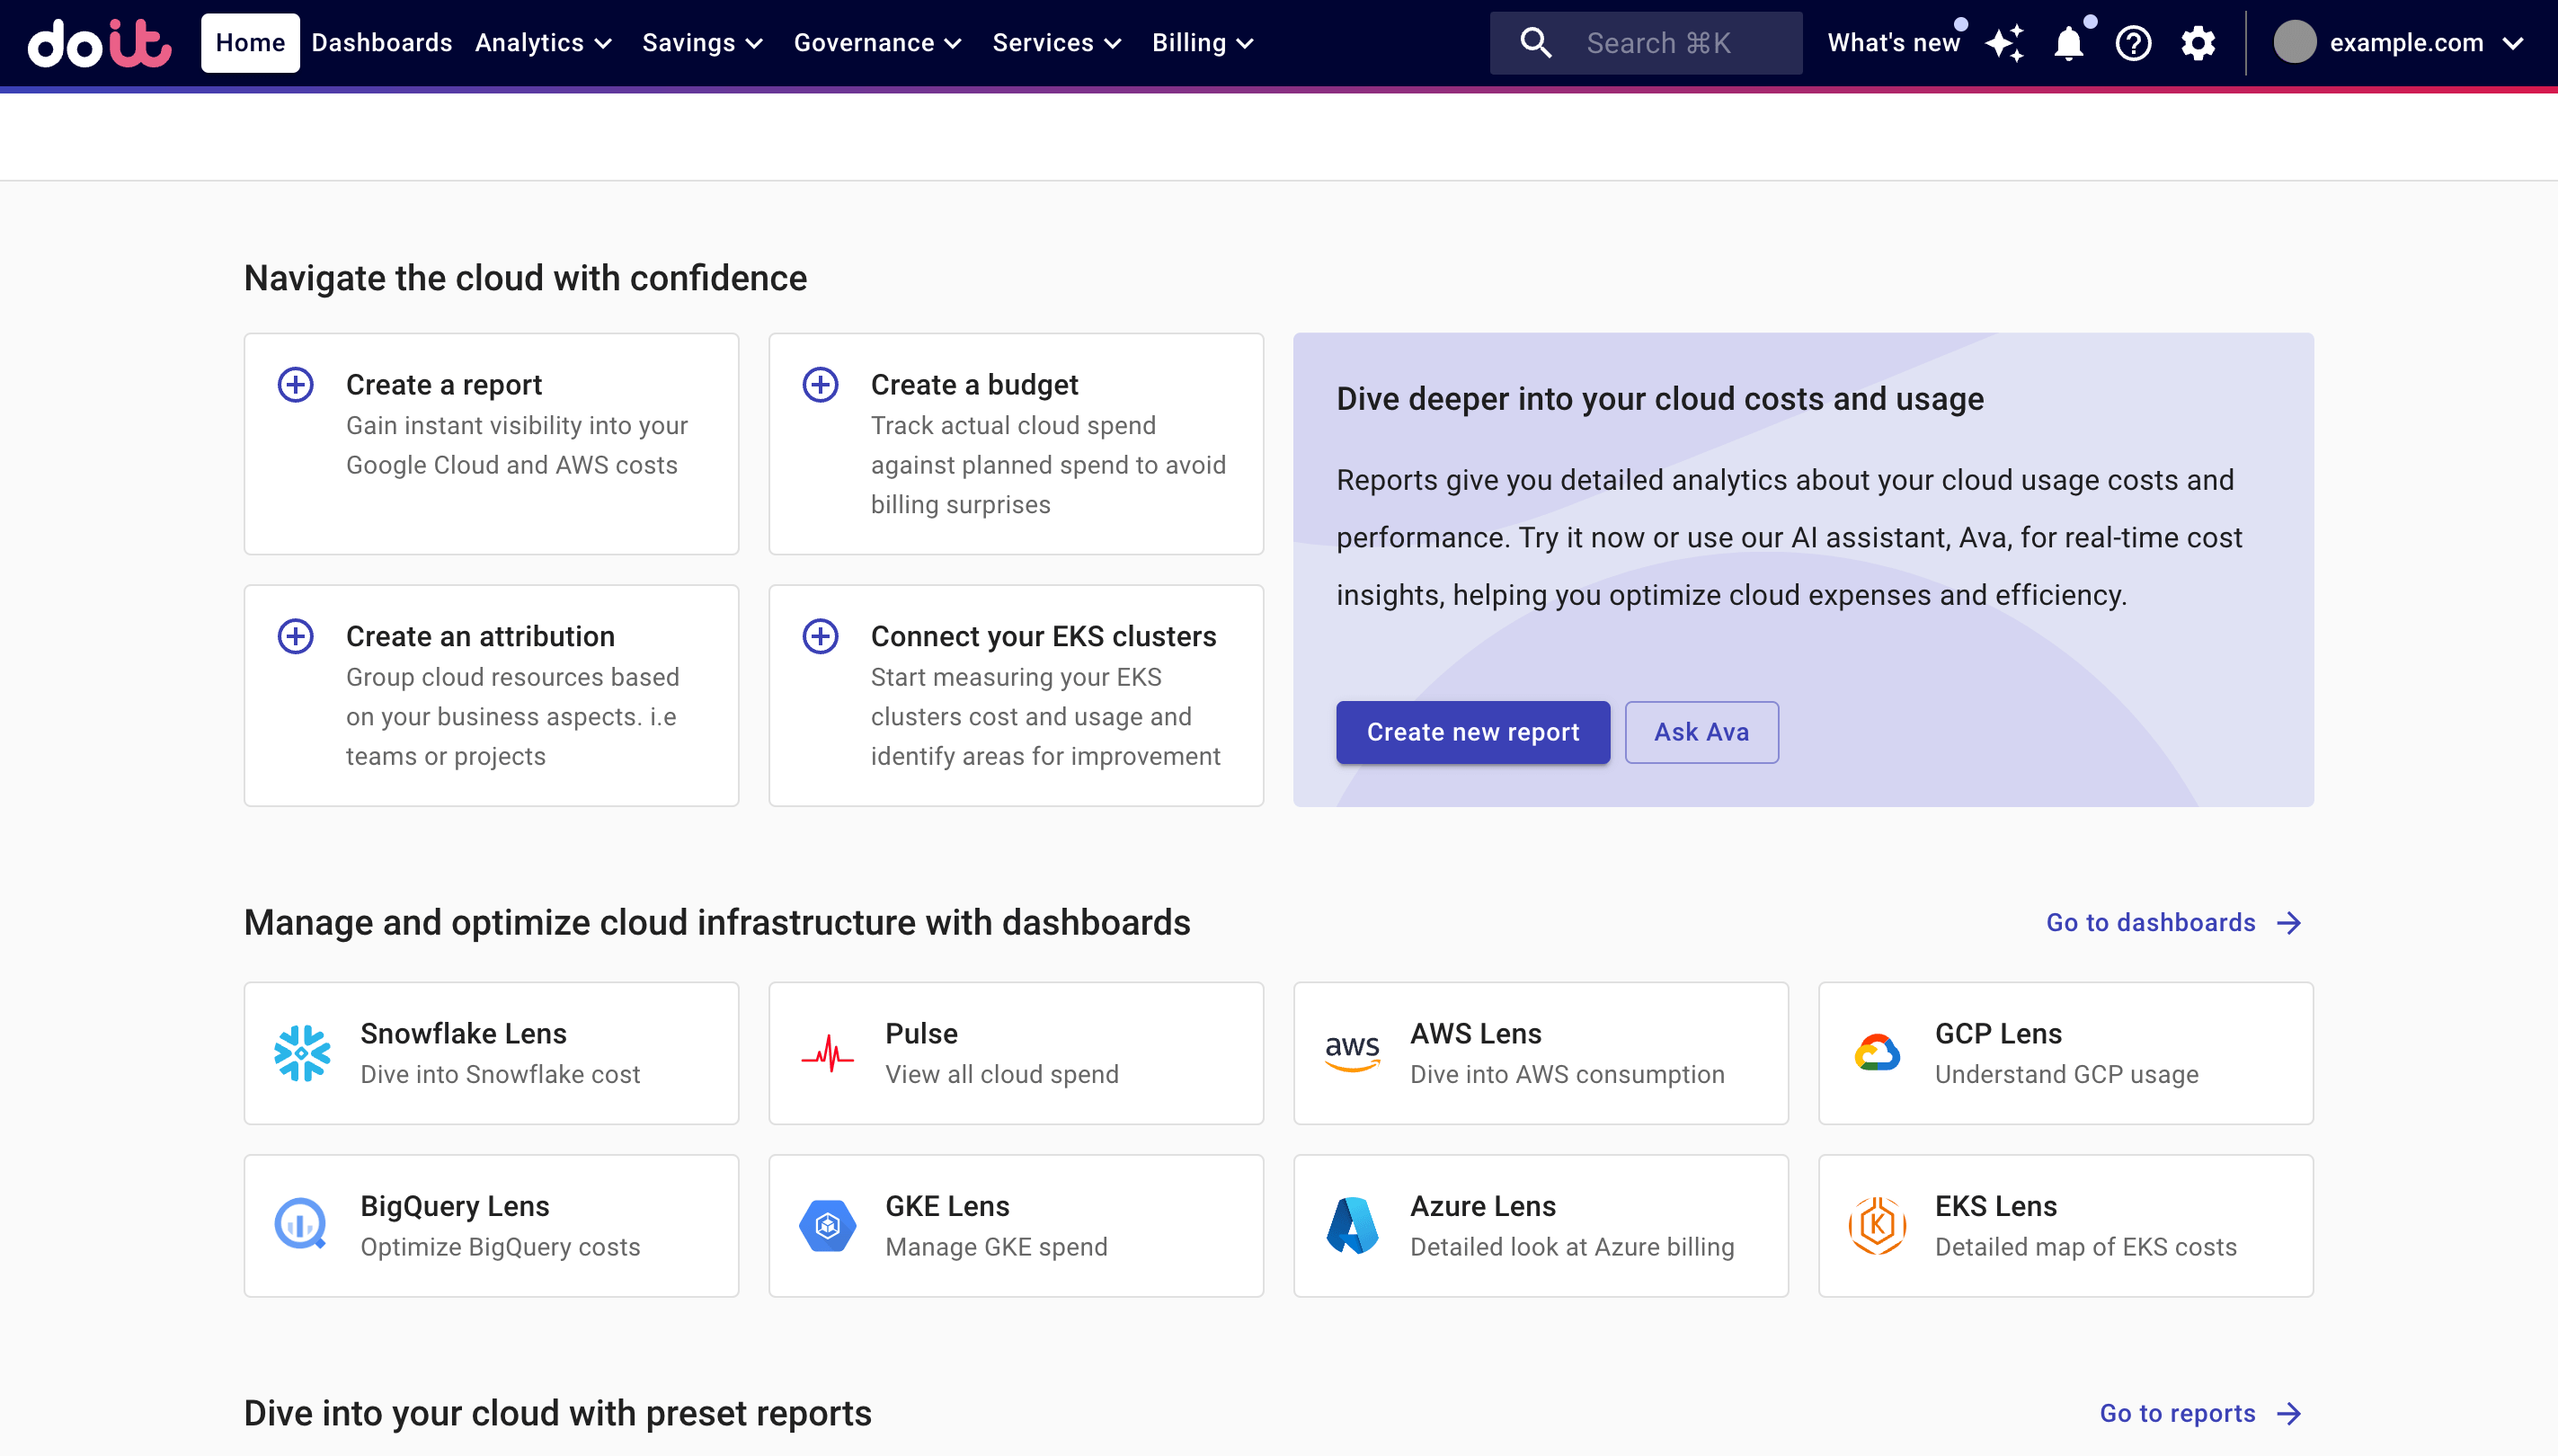Open the Snowflake Lens dashboard title
This screenshot has width=2558, height=1456.
[x=463, y=1033]
